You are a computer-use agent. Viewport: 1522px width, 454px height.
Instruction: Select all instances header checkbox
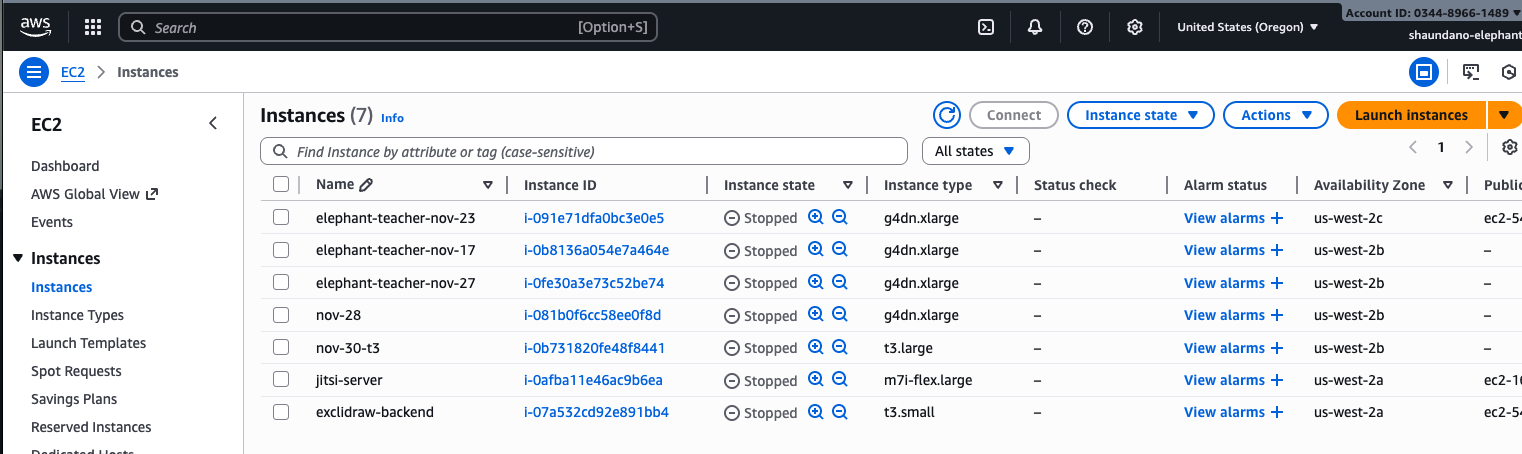281,184
